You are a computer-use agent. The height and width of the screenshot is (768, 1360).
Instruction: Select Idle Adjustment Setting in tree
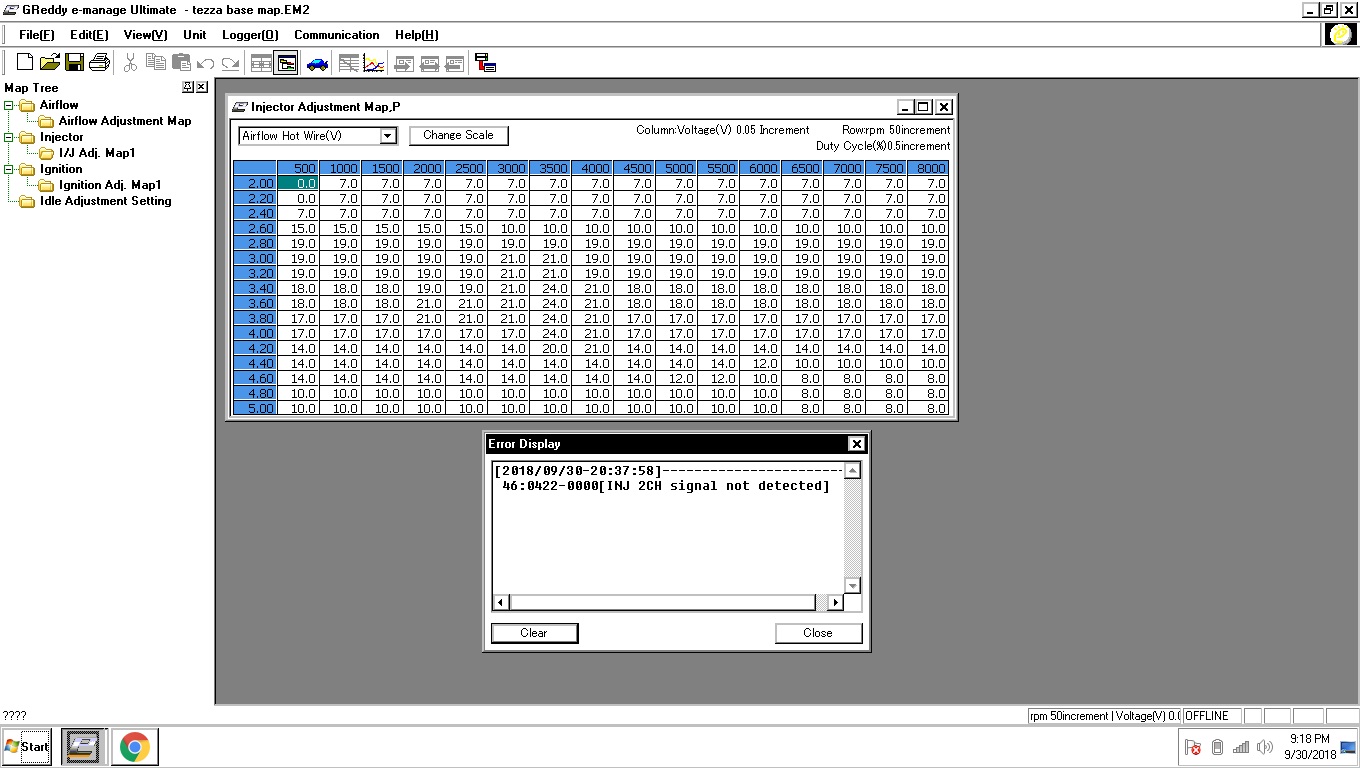pos(105,201)
